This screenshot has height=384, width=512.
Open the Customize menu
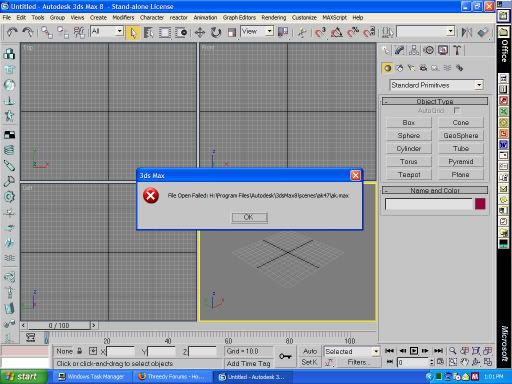[304, 18]
